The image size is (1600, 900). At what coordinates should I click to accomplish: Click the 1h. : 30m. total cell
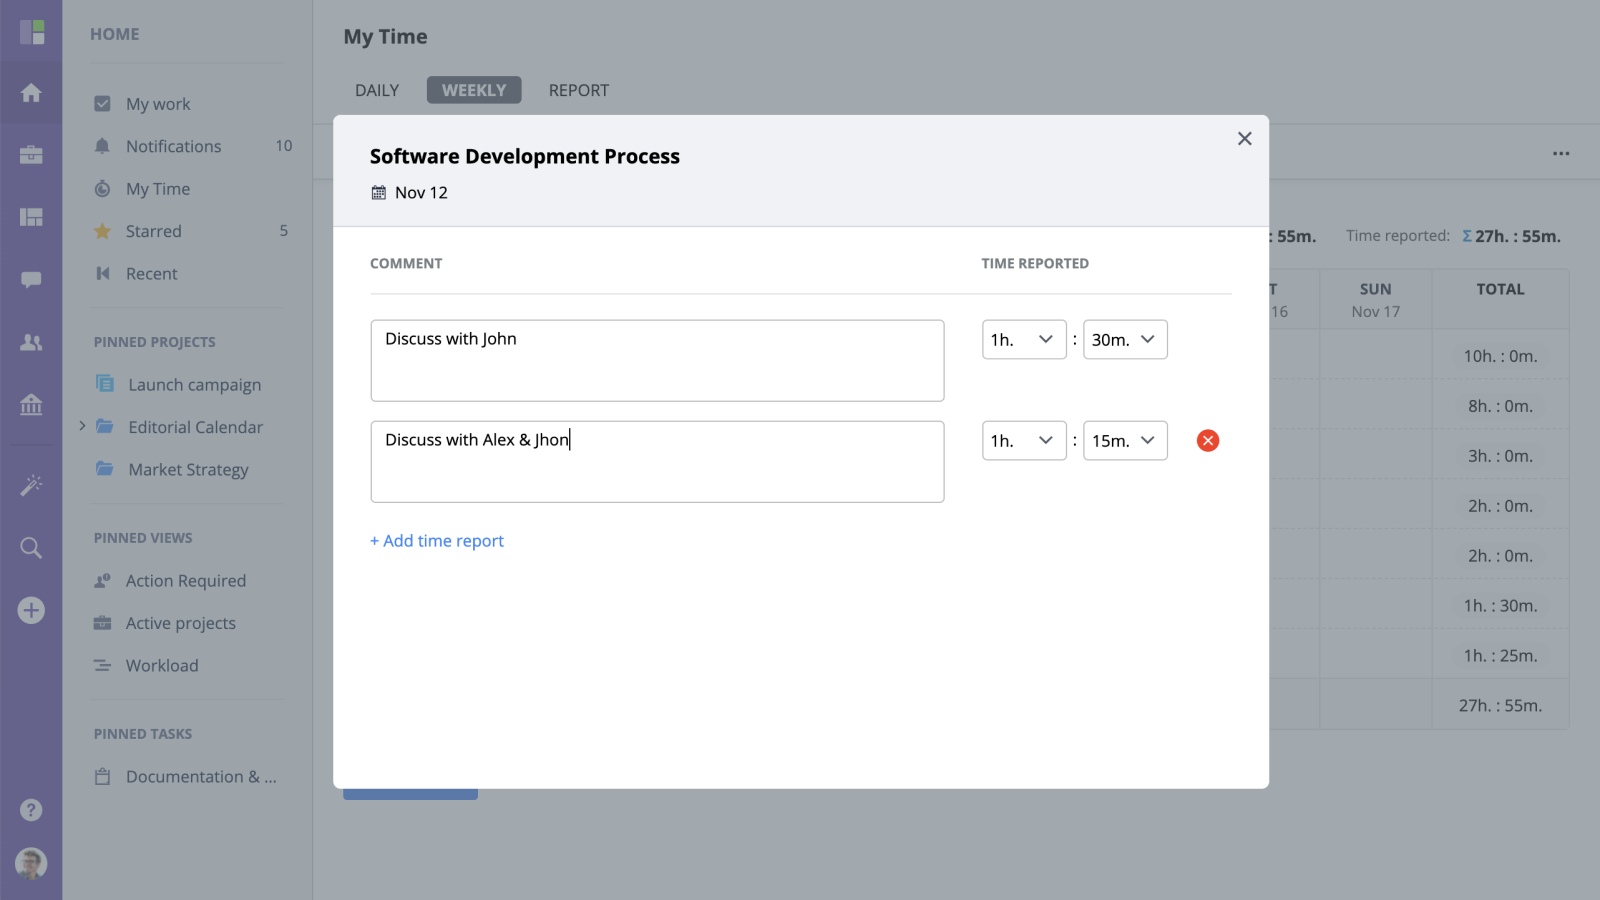[x=1500, y=606]
